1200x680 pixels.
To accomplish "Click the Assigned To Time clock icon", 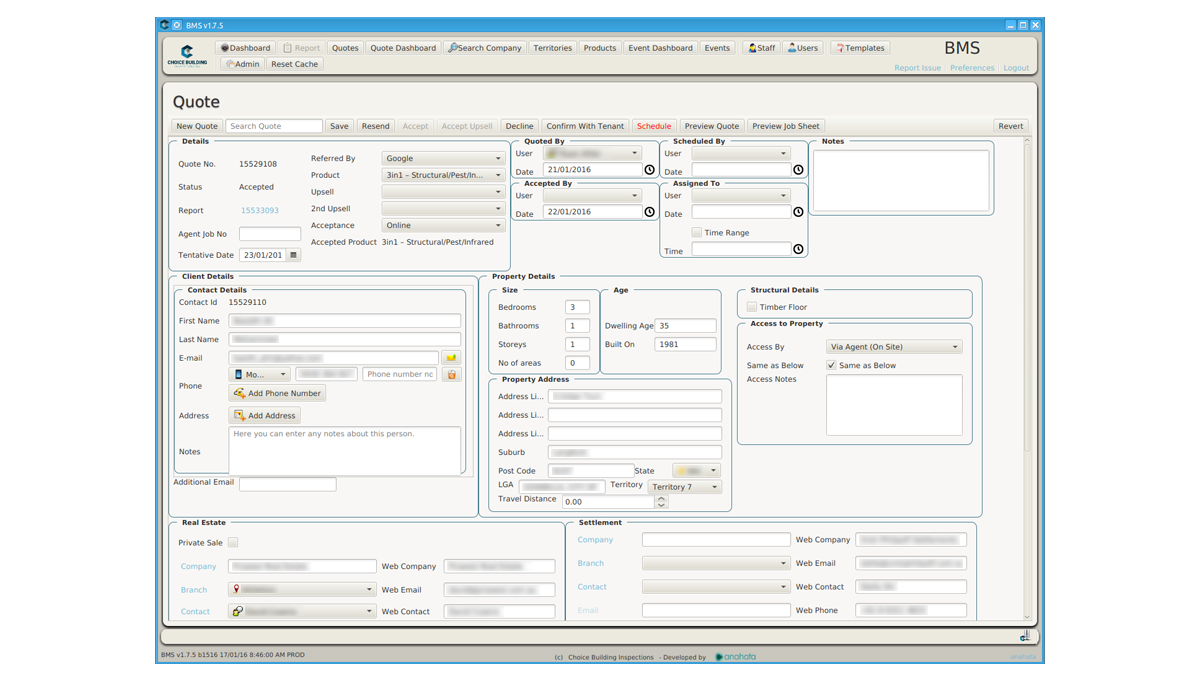I will click(x=798, y=249).
